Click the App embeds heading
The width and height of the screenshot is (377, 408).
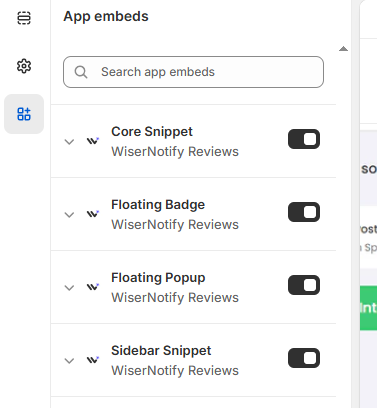[106, 17]
